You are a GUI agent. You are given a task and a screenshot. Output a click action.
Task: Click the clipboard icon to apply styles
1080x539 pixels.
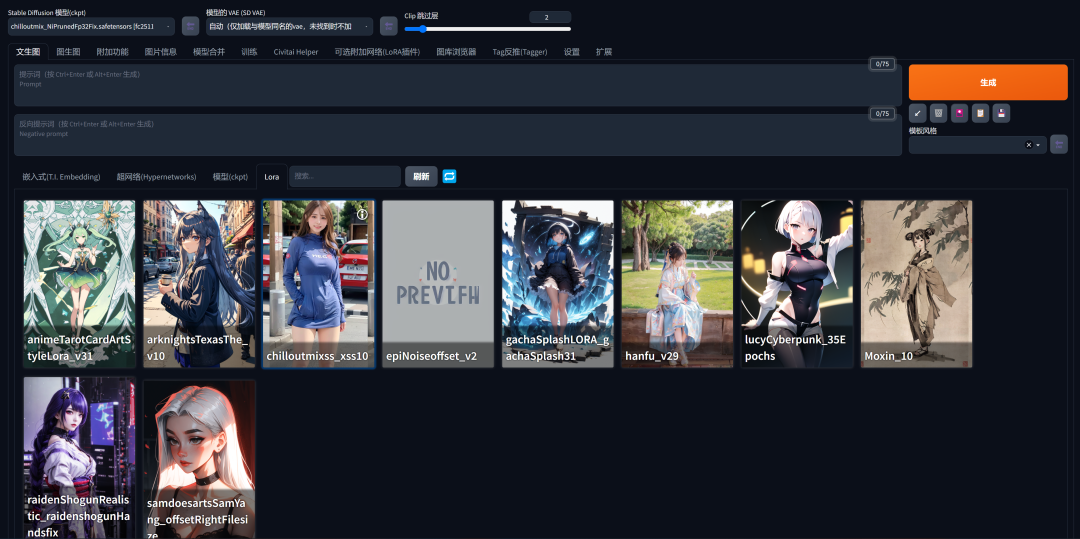(x=980, y=113)
